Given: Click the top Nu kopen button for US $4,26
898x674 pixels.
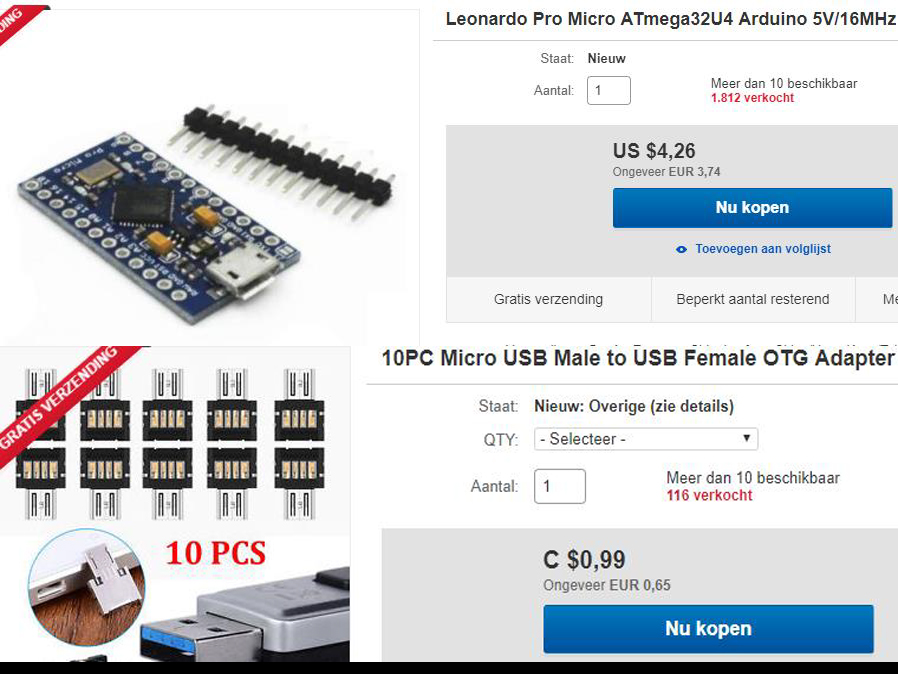Looking at the screenshot, I should click(x=752, y=208).
